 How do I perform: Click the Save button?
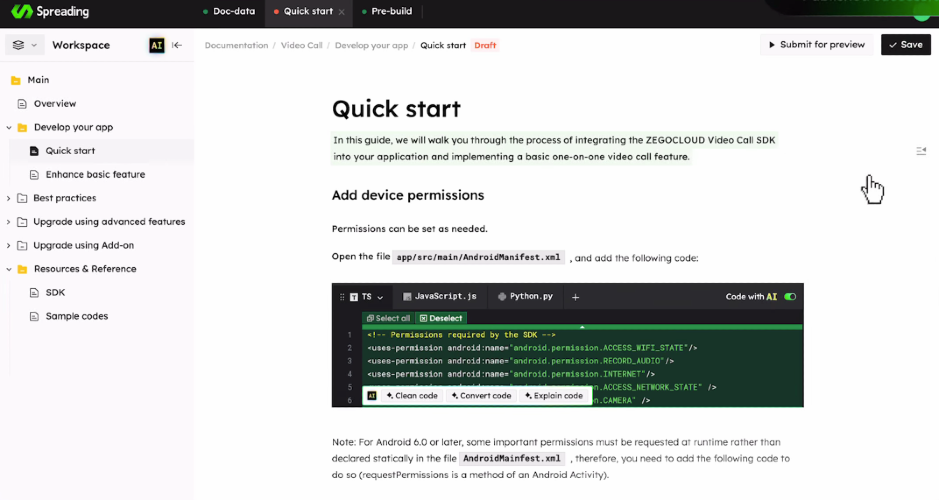pos(905,45)
